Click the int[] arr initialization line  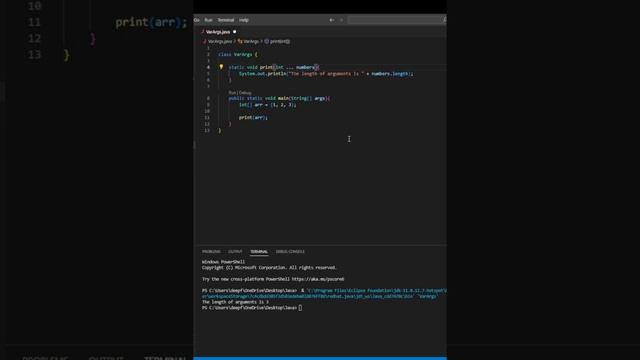pos(267,105)
